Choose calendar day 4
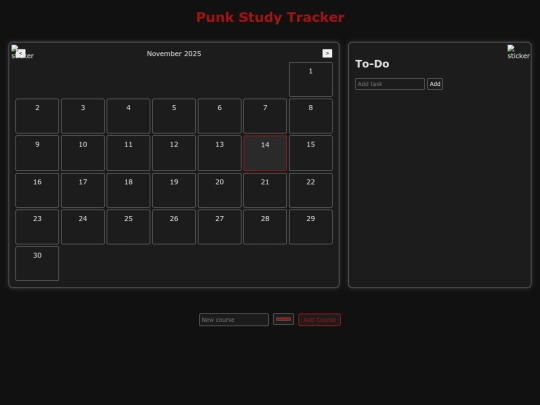Image resolution: width=540 pixels, height=405 pixels. pos(128,116)
